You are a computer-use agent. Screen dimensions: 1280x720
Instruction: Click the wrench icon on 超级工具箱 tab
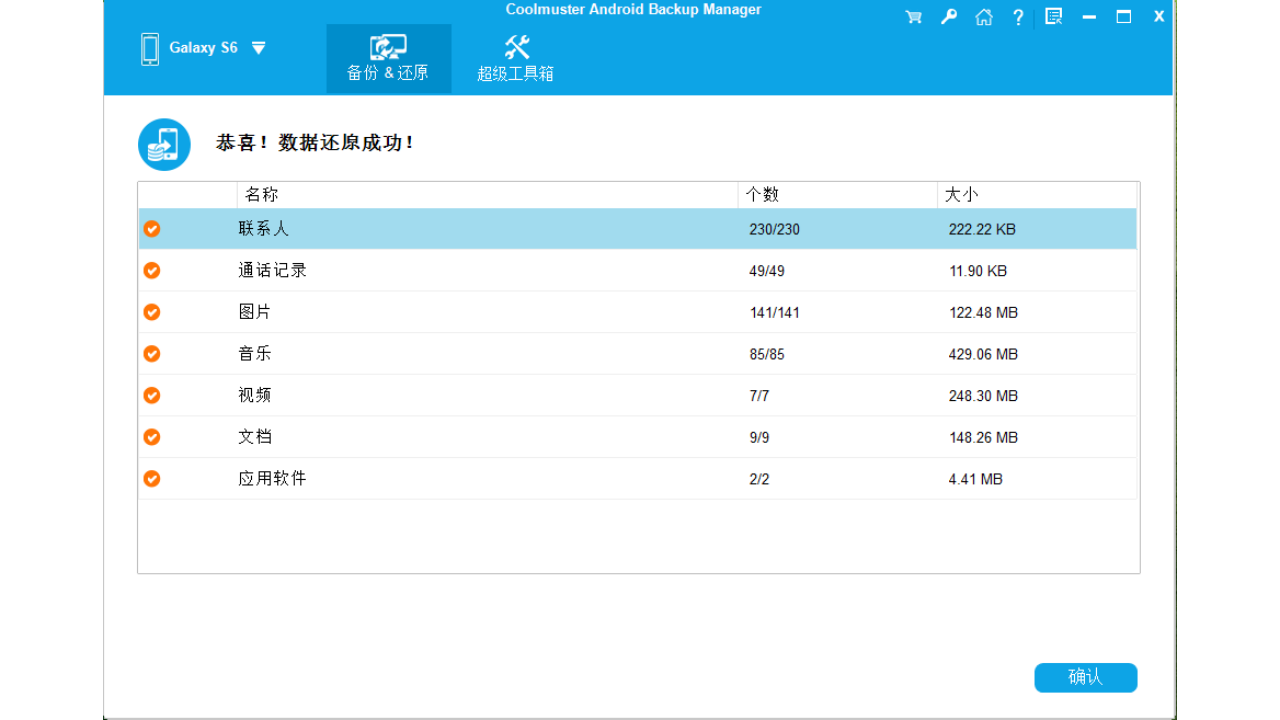[517, 45]
